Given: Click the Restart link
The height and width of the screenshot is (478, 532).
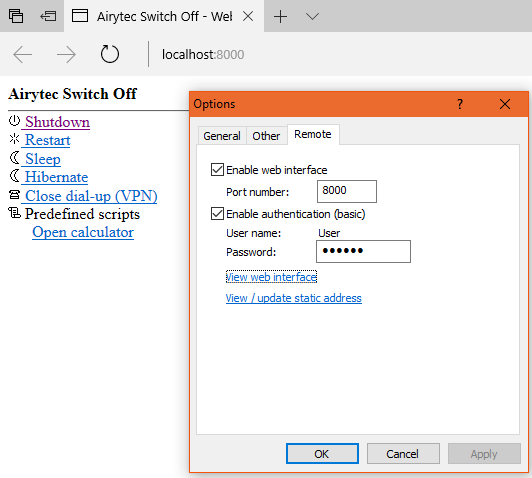Looking at the screenshot, I should (48, 140).
